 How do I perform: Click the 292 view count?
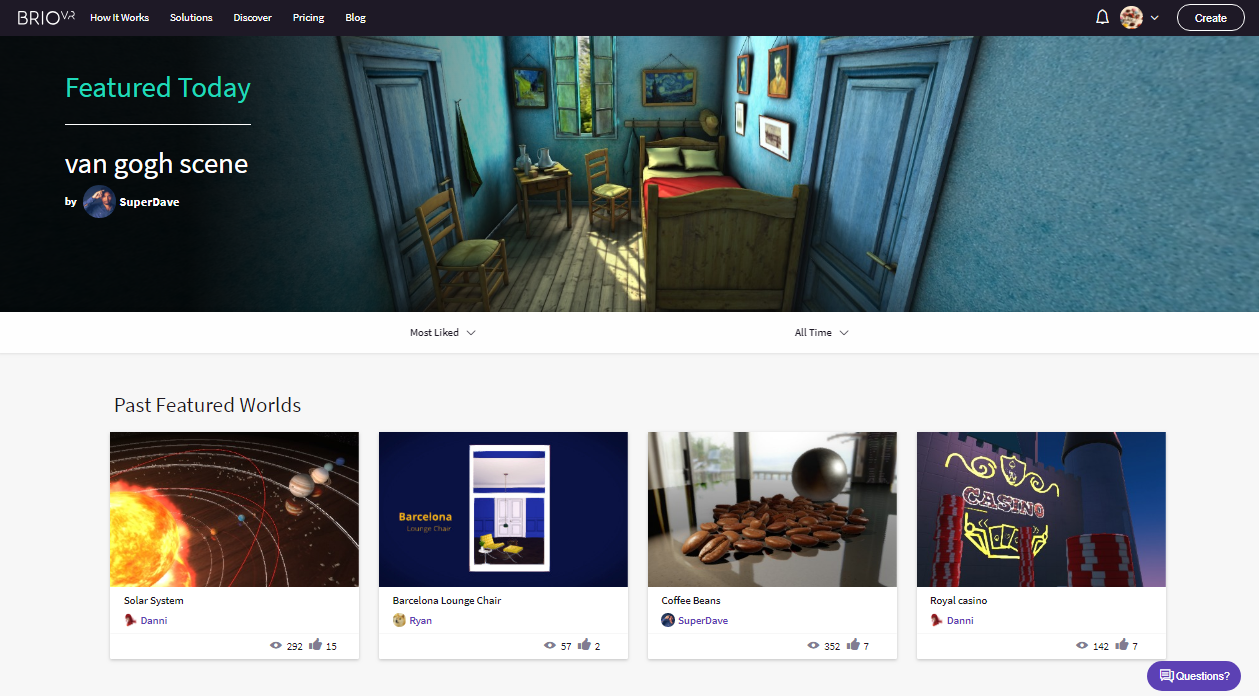tap(295, 647)
